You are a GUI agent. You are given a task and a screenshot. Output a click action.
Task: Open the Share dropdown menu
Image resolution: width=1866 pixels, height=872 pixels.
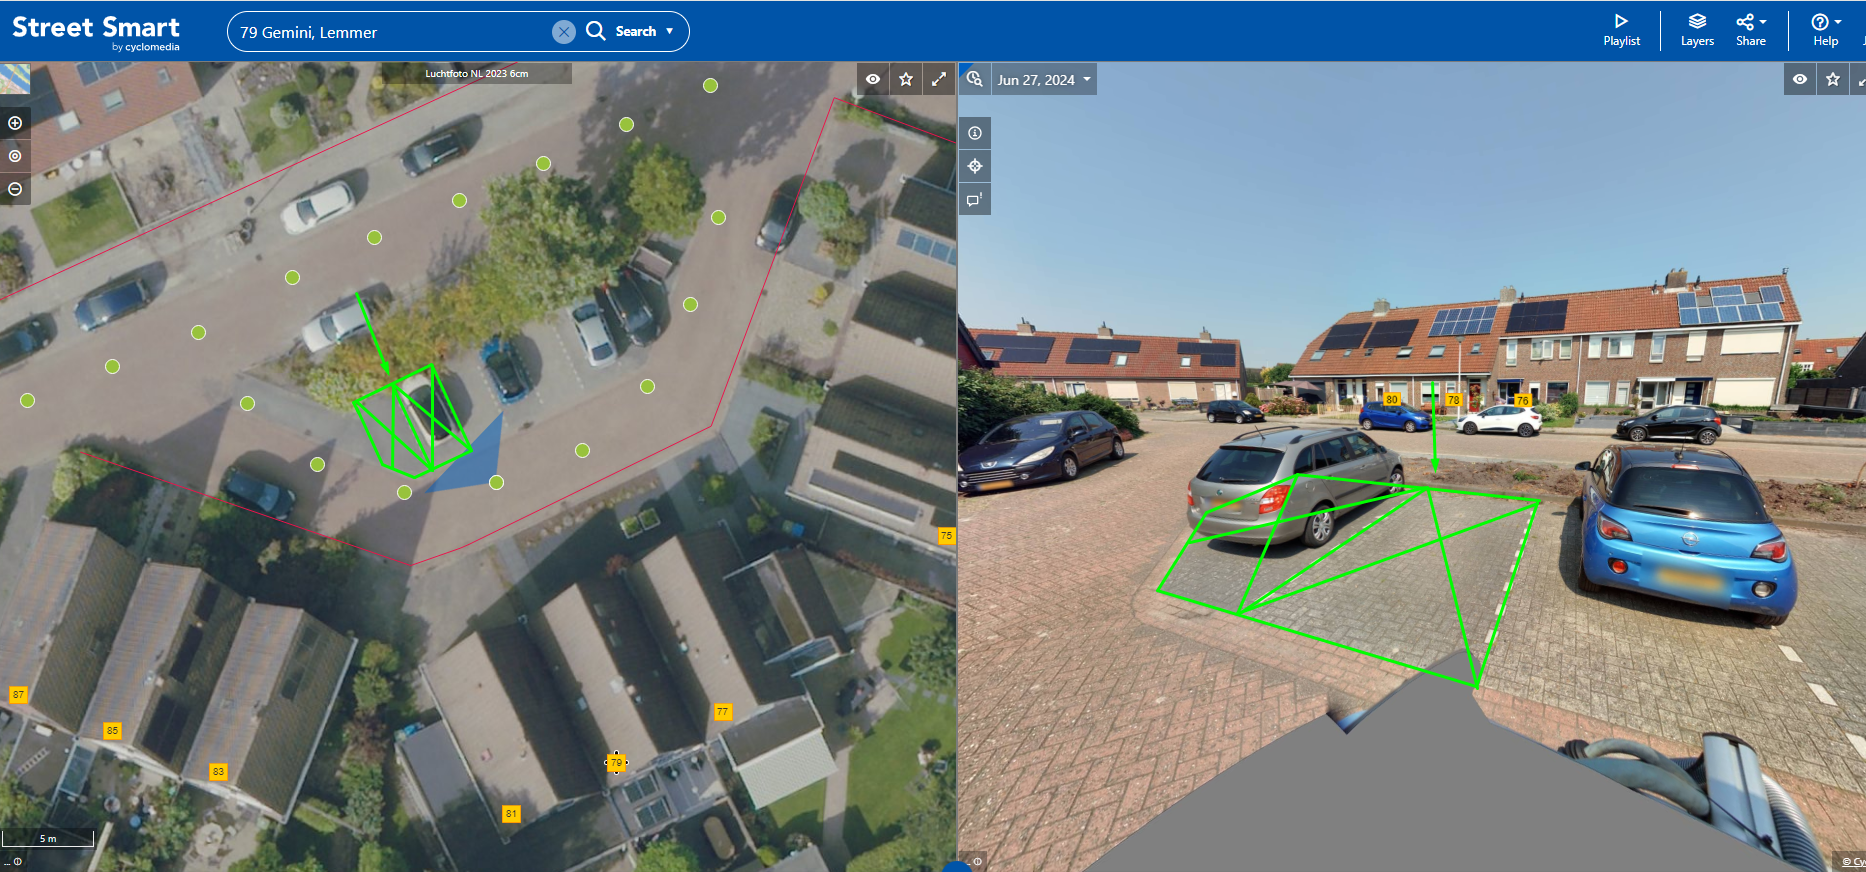point(1751,30)
